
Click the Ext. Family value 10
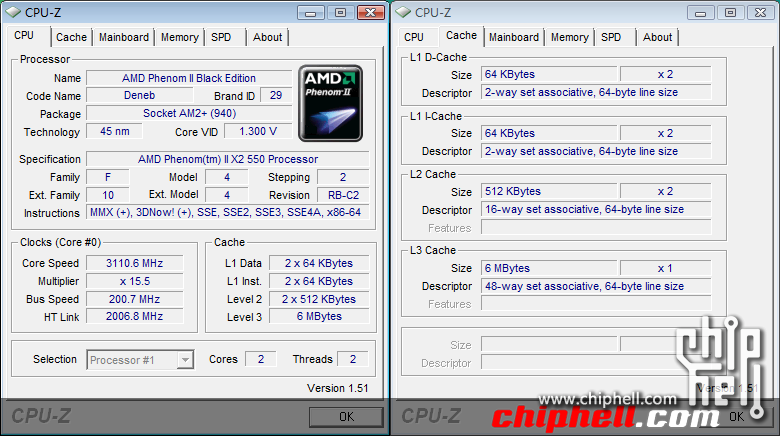pos(108,195)
